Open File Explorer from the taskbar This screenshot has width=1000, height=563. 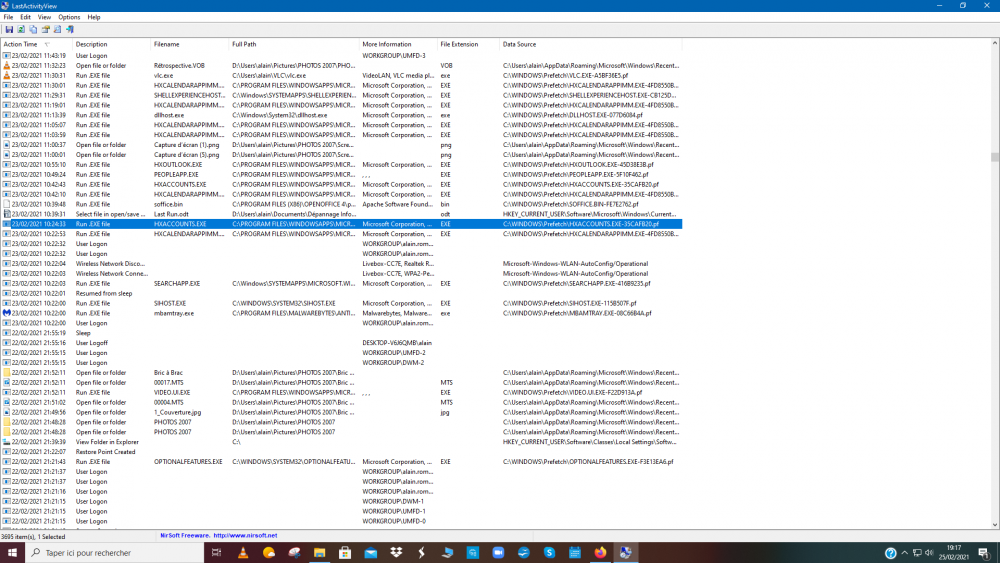click(320, 553)
